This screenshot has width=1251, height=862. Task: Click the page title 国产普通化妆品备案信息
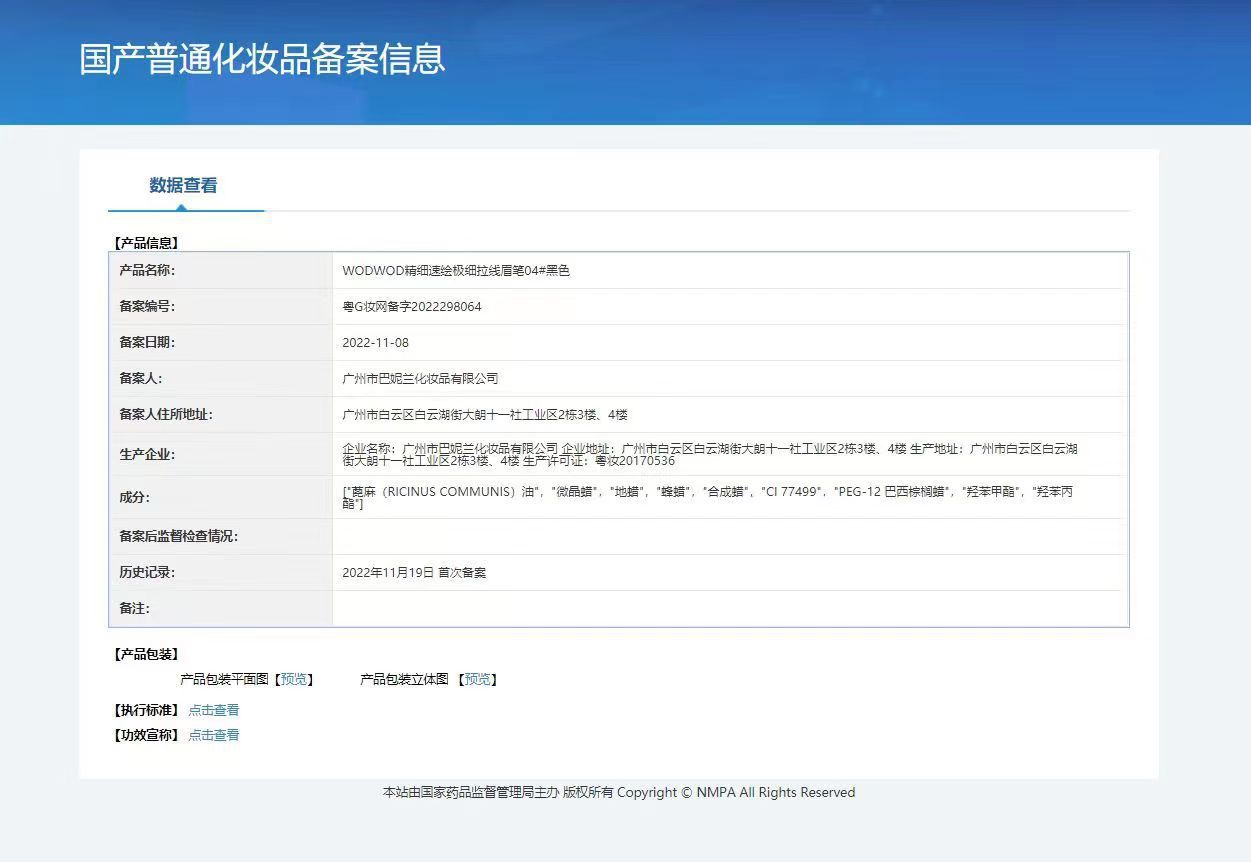click(x=262, y=58)
